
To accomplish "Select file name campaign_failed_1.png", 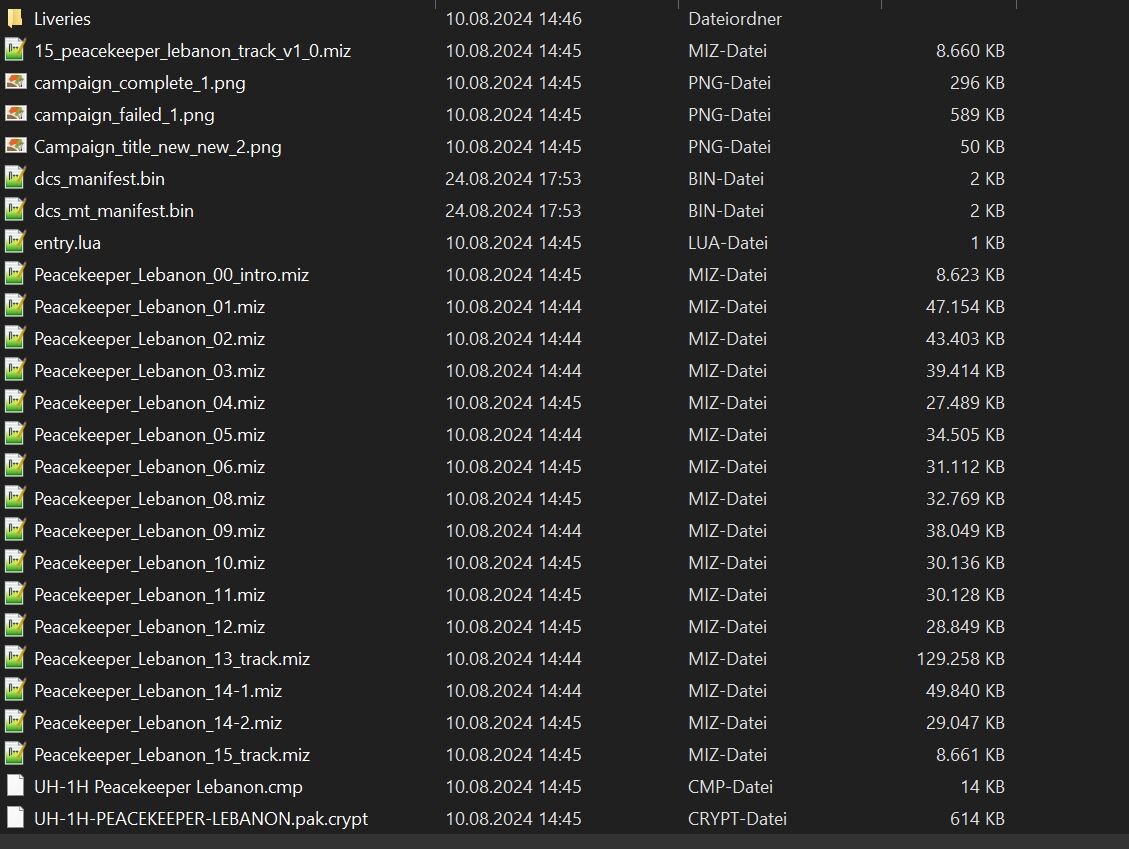I will 124,115.
